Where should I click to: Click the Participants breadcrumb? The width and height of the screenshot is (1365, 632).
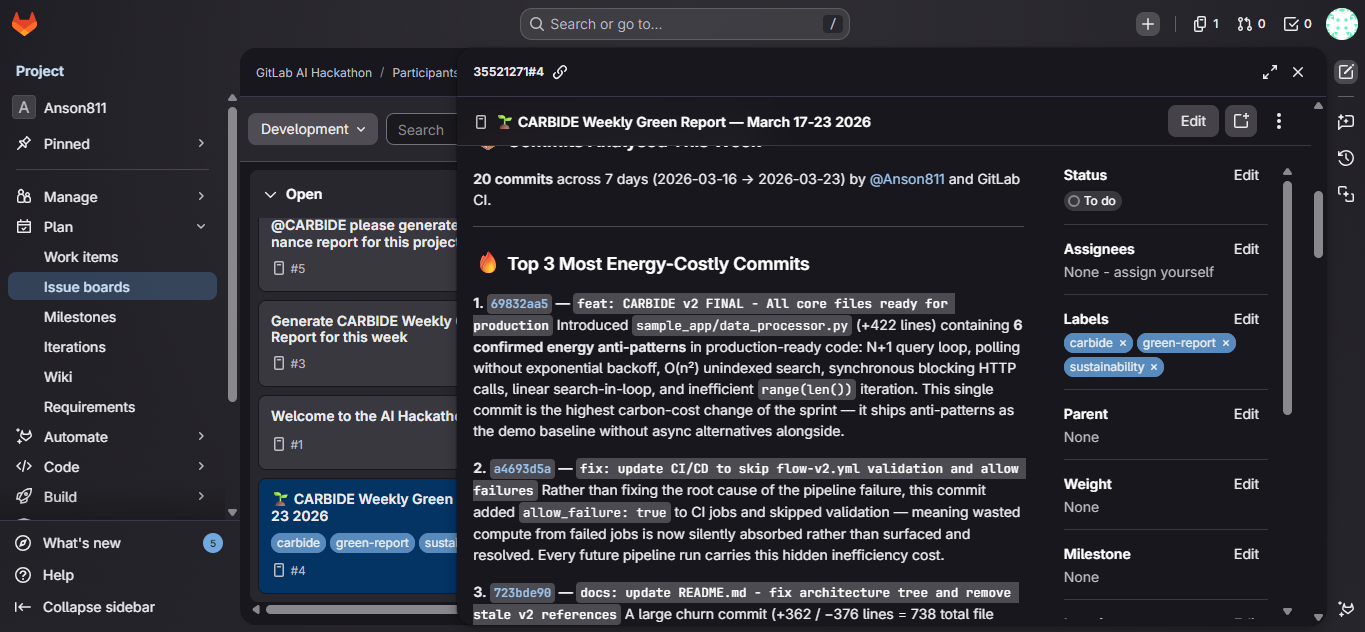pyautogui.click(x=425, y=73)
